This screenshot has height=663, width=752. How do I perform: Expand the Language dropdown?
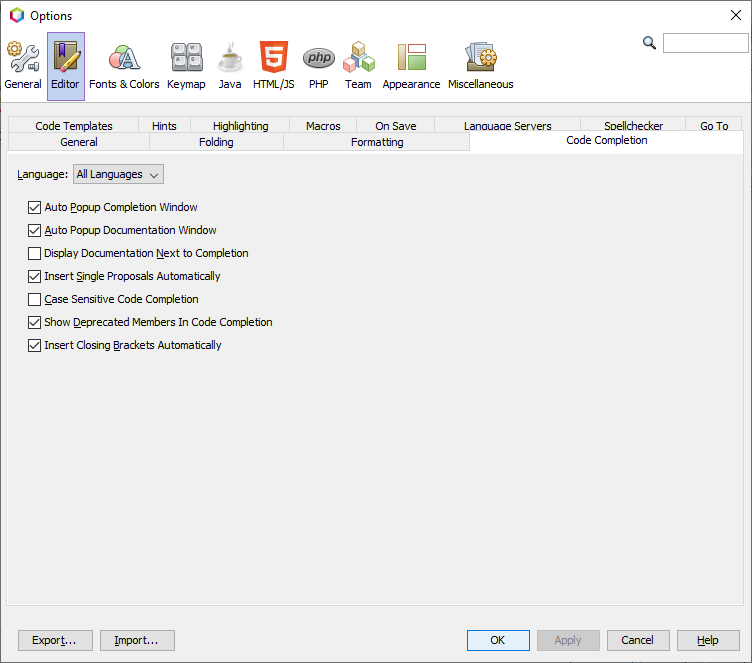click(118, 175)
